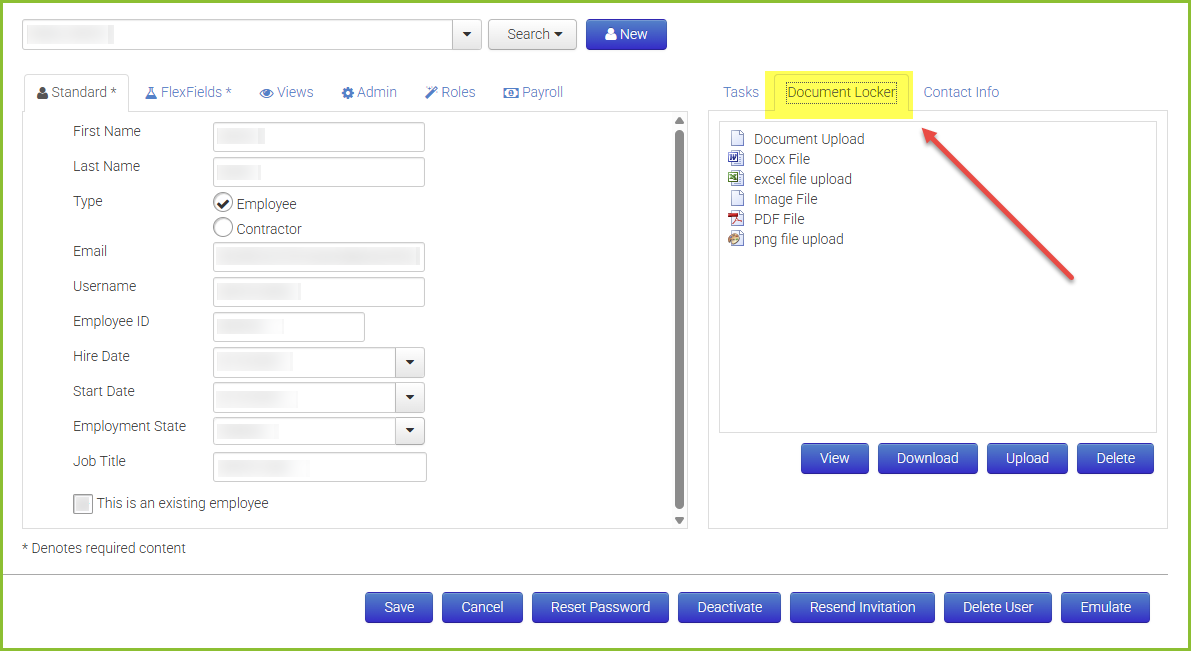Click the Employee ID input field
The width and height of the screenshot is (1191, 651).
[x=289, y=327]
